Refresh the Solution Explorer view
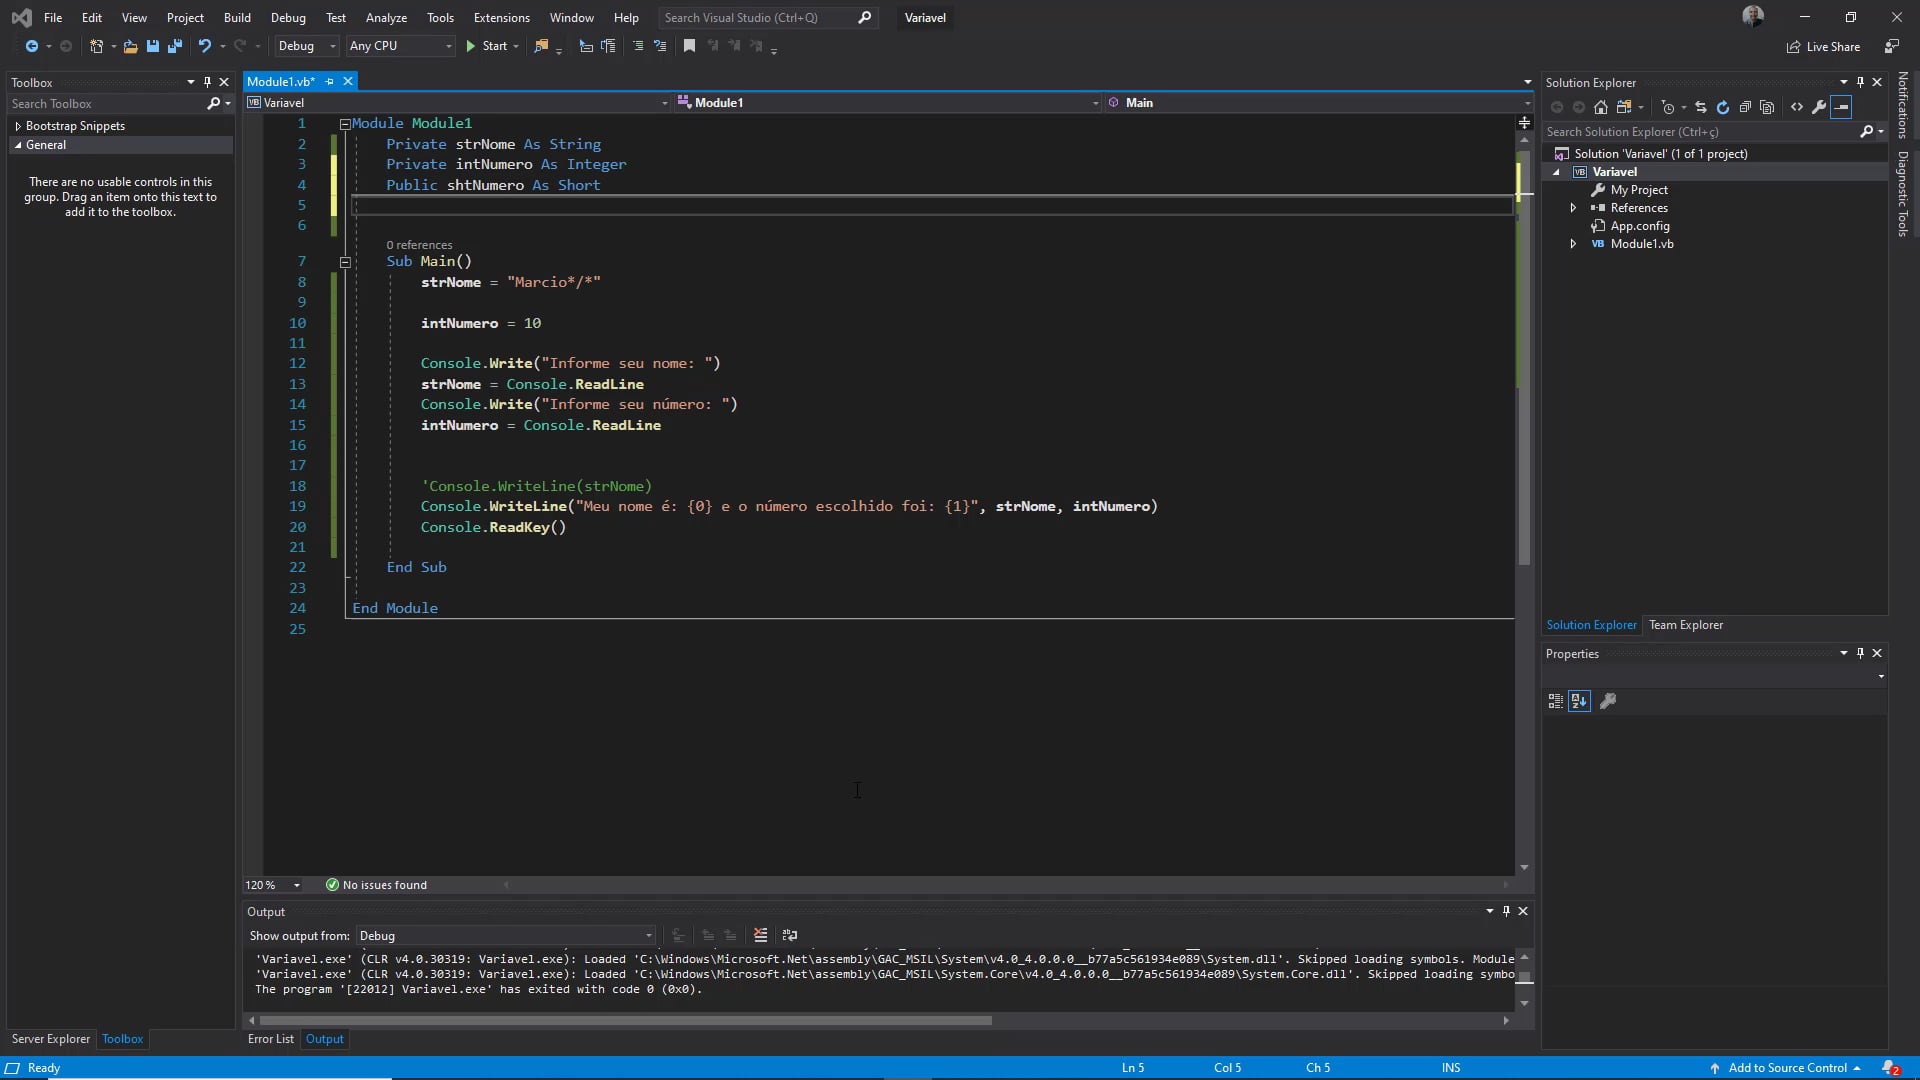This screenshot has width=1920, height=1080. click(1723, 107)
